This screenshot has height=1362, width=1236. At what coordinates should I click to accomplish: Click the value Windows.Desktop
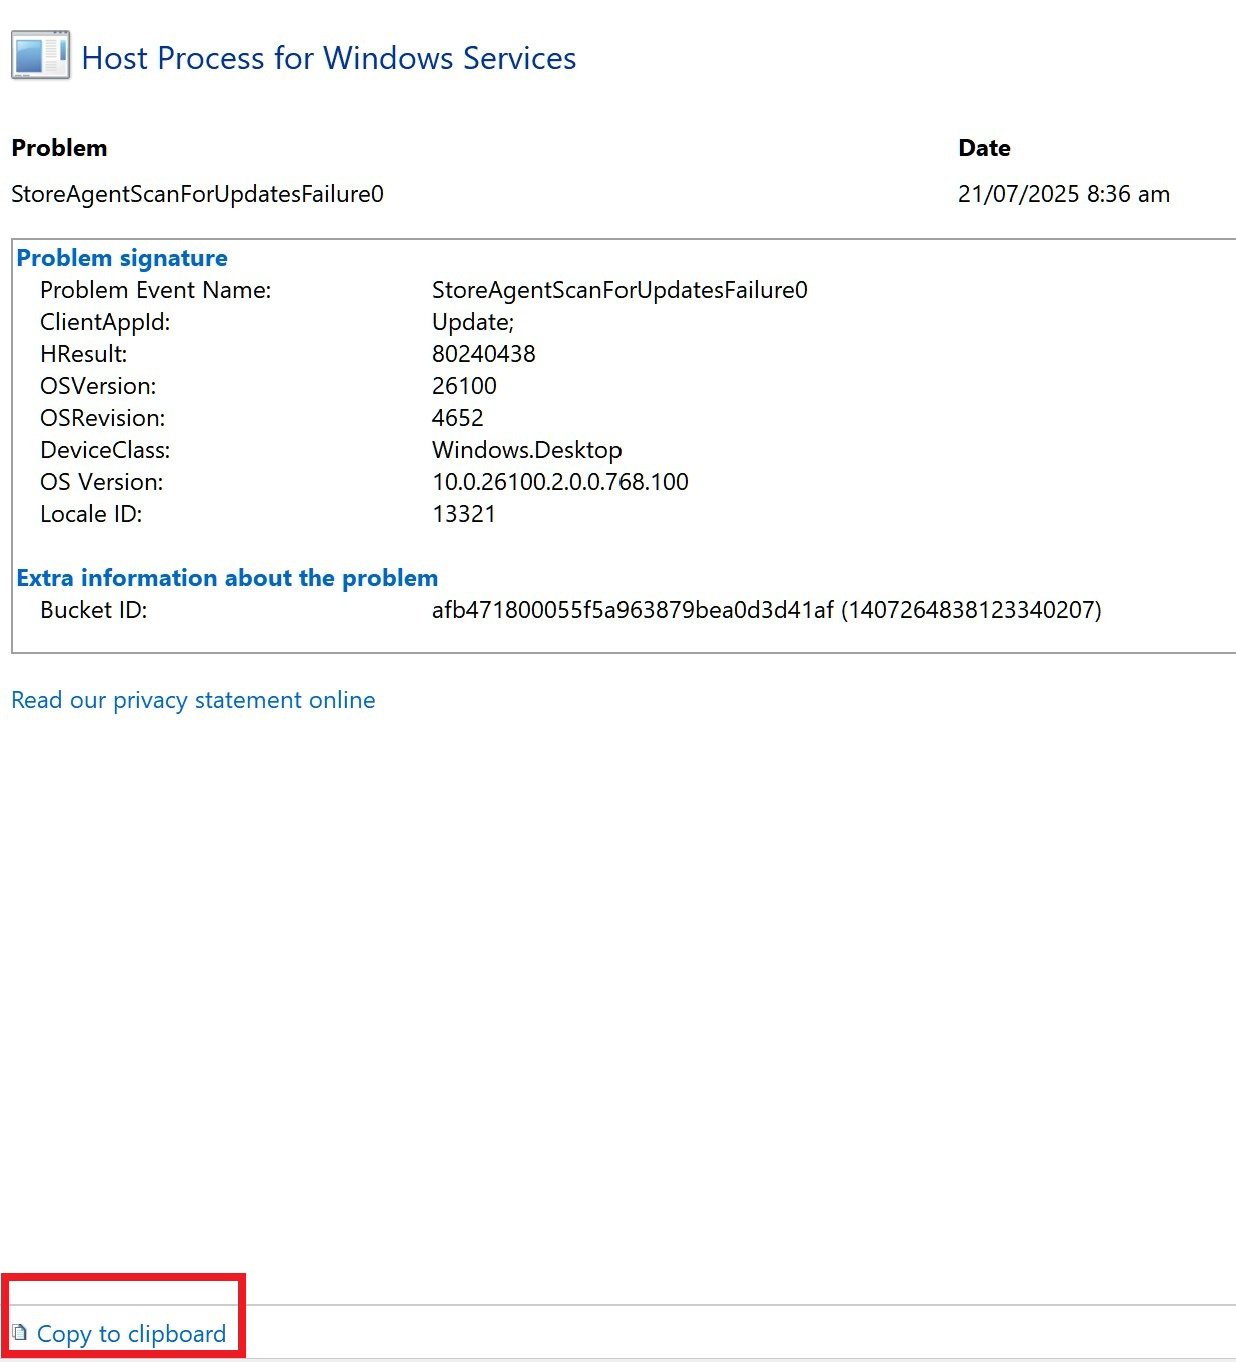[x=528, y=450]
